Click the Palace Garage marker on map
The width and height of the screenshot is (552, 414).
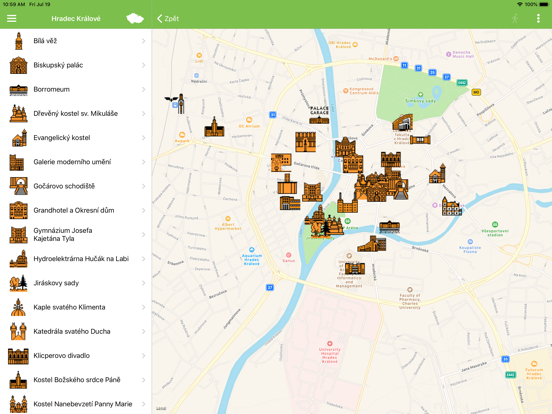[319, 115]
